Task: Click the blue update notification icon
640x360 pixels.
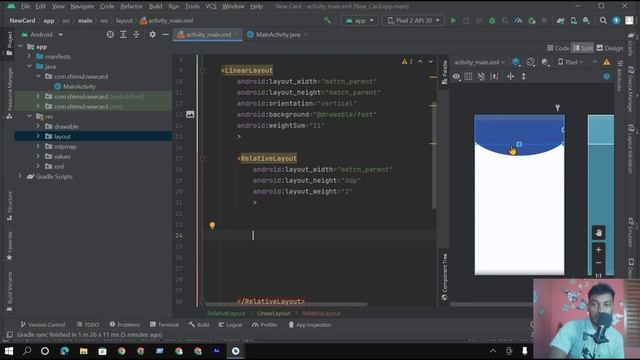Action: tap(616, 20)
